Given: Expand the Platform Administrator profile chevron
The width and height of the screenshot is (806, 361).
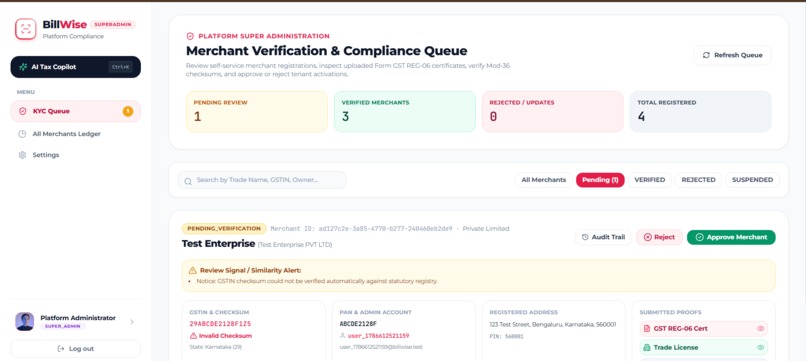Looking at the screenshot, I should point(132,322).
